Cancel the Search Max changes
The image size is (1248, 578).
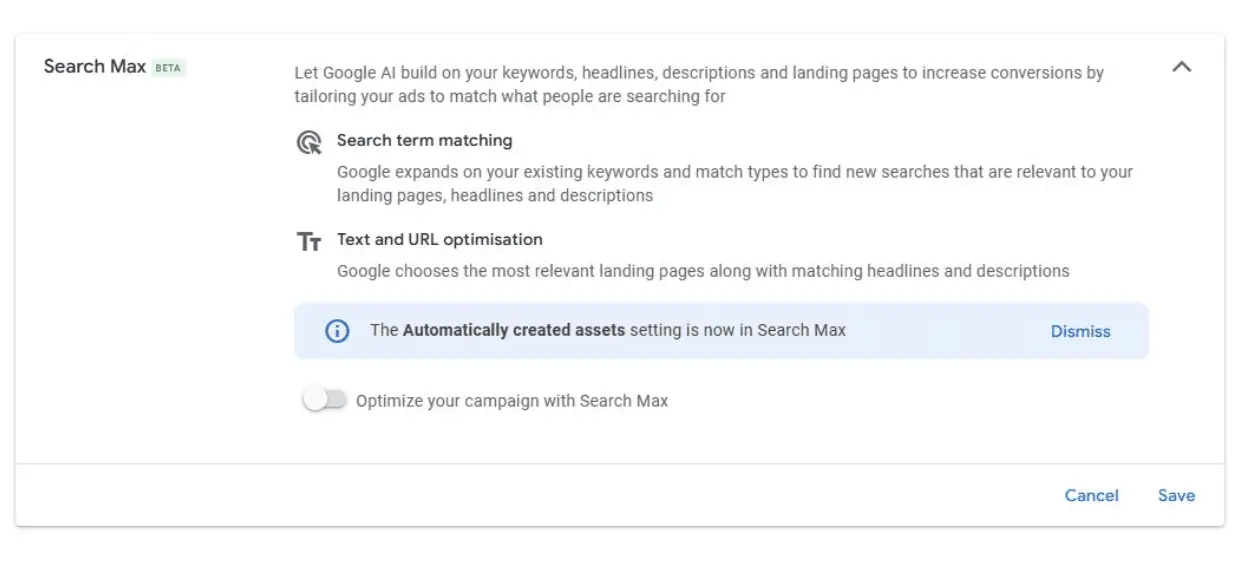1091,495
